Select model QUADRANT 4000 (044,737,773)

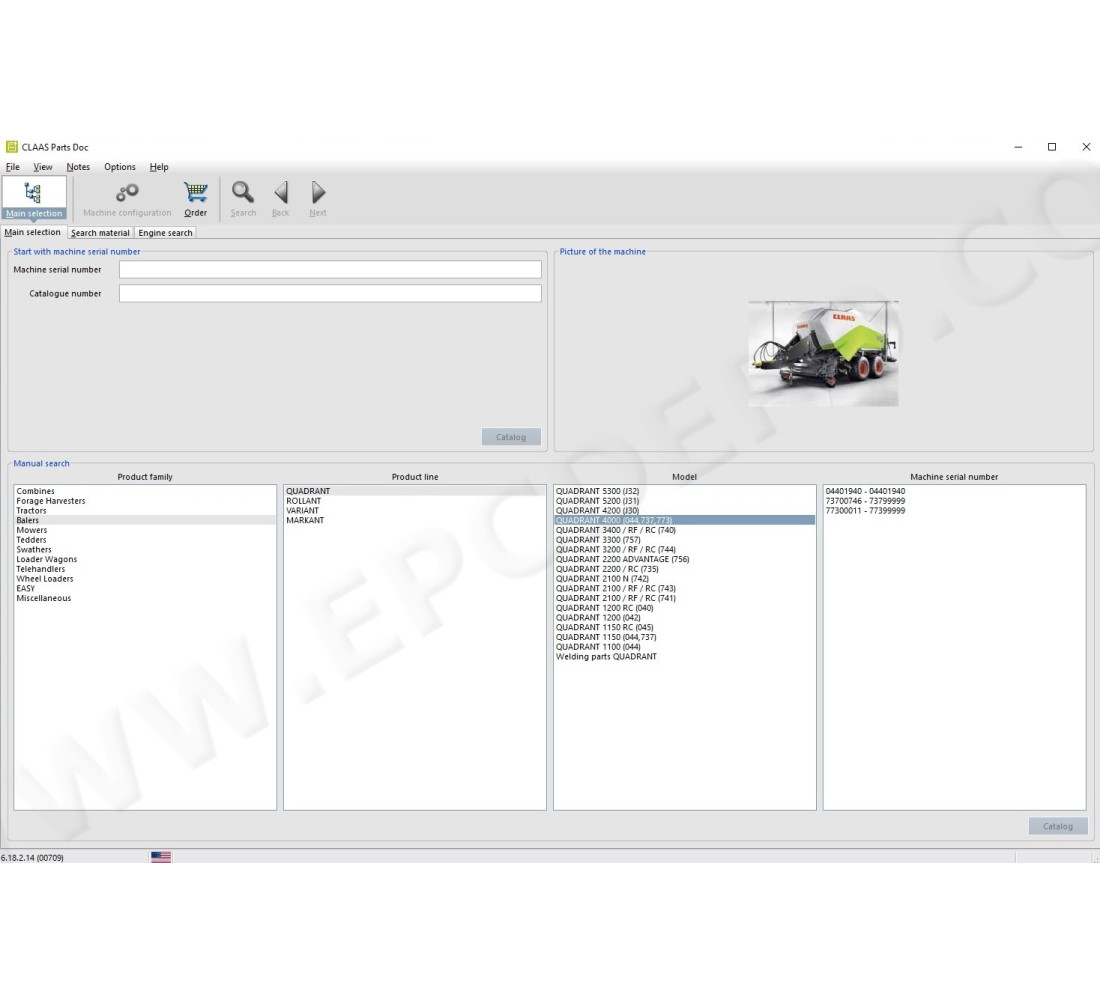coord(685,521)
